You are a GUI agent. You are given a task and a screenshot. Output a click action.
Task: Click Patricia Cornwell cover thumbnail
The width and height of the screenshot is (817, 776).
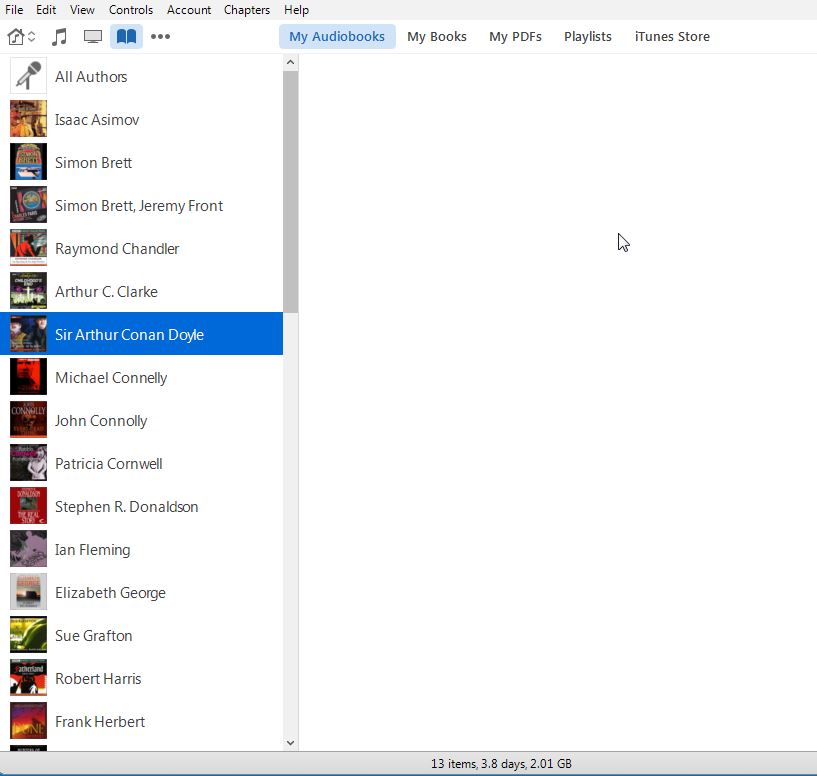coord(28,463)
